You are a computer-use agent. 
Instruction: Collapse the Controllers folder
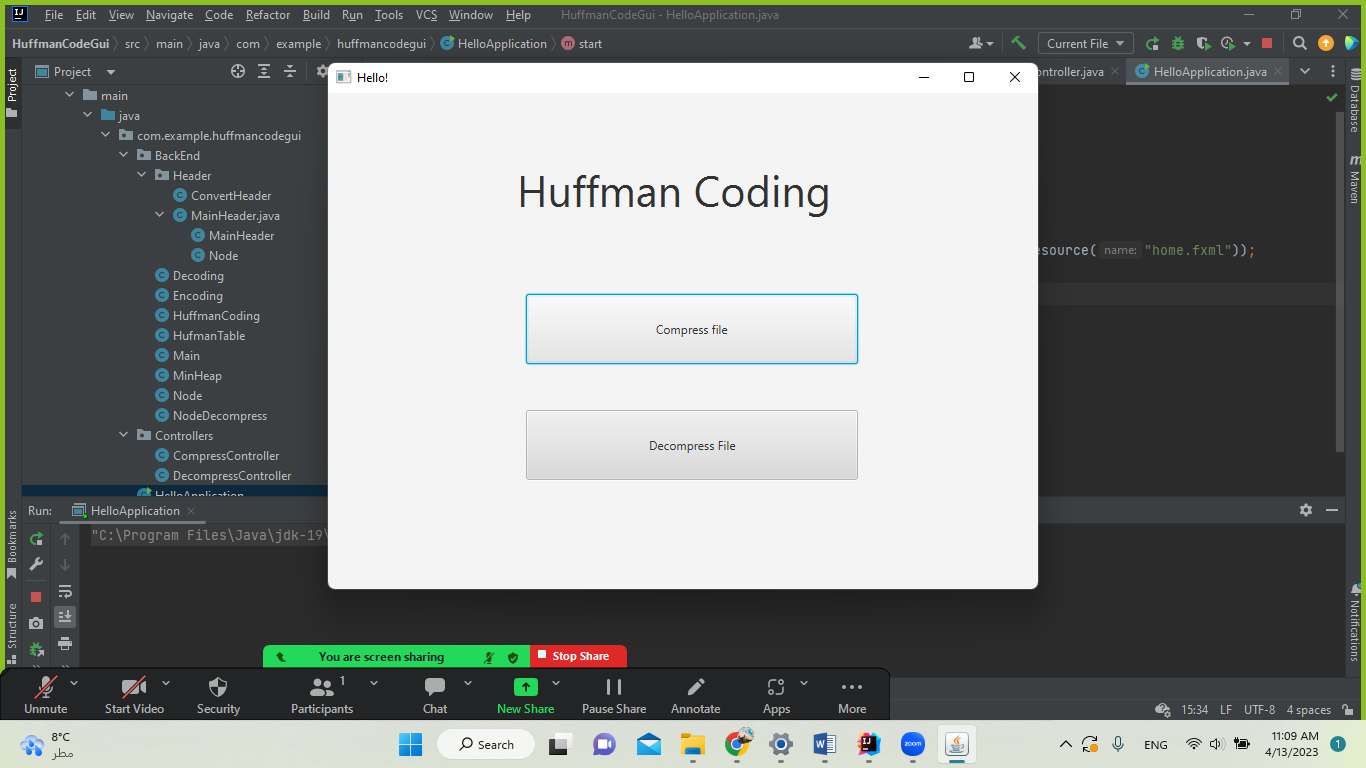click(x=124, y=435)
